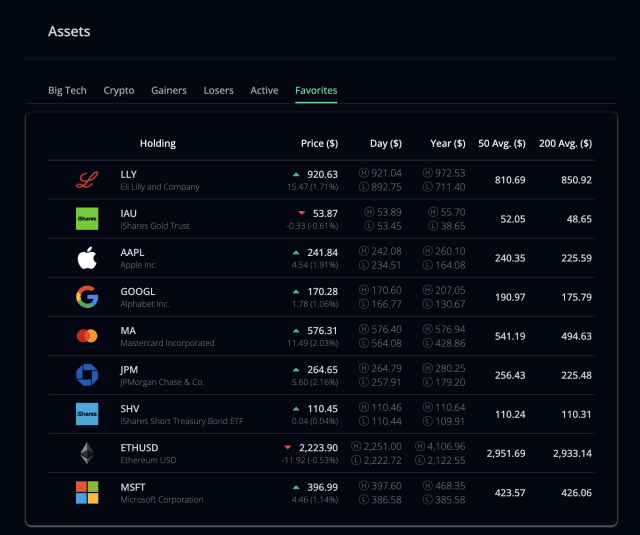Click the Microsoft four-square logo

[87, 492]
